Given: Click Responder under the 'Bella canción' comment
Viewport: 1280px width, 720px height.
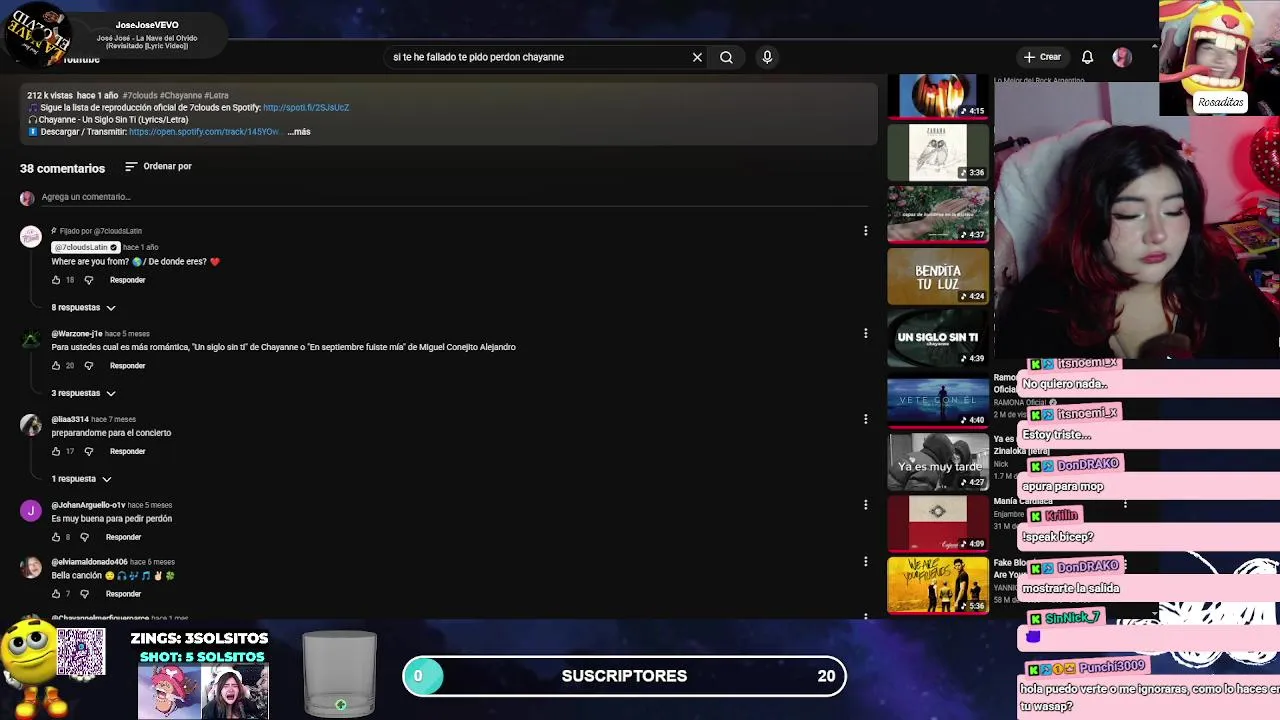Looking at the screenshot, I should coord(123,594).
